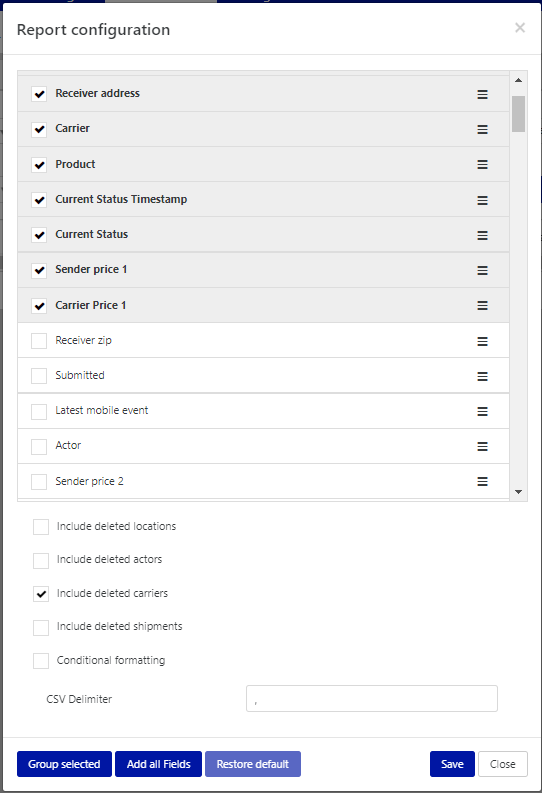Click the Add all Fields button

click(x=158, y=764)
